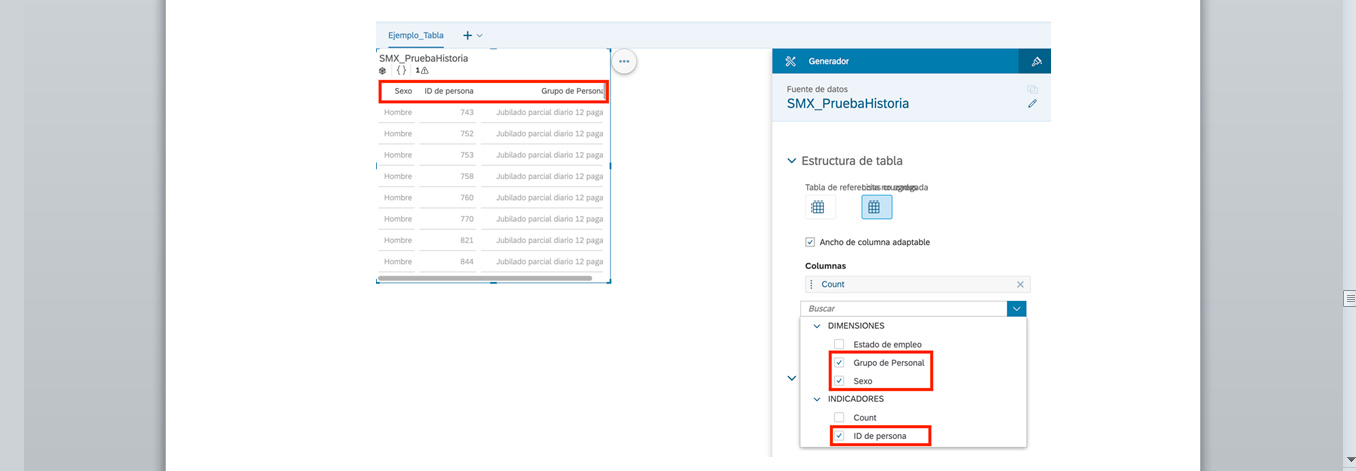This screenshot has height=471, width=1356.
Task: Click the Buscar search field
Action: (x=904, y=309)
